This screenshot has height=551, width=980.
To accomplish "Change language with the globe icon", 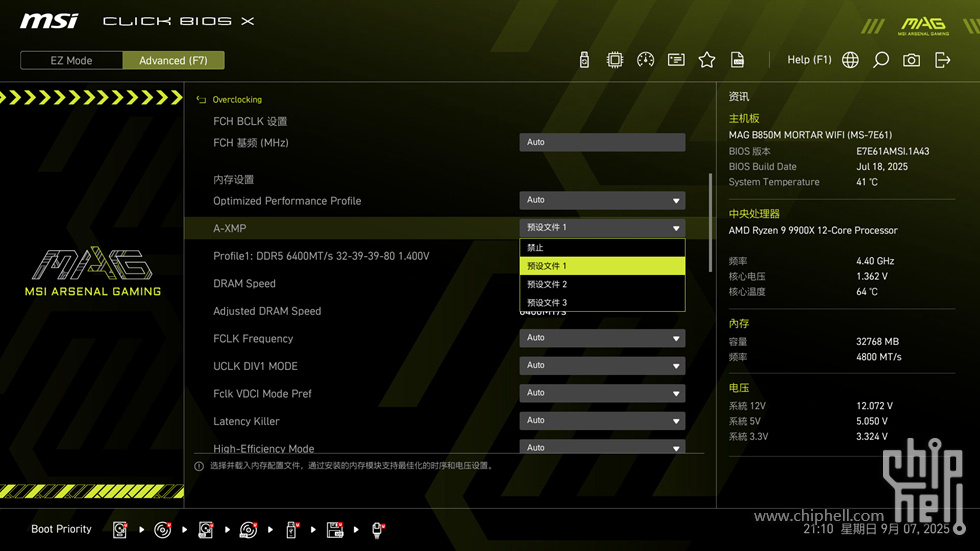I will 850,60.
